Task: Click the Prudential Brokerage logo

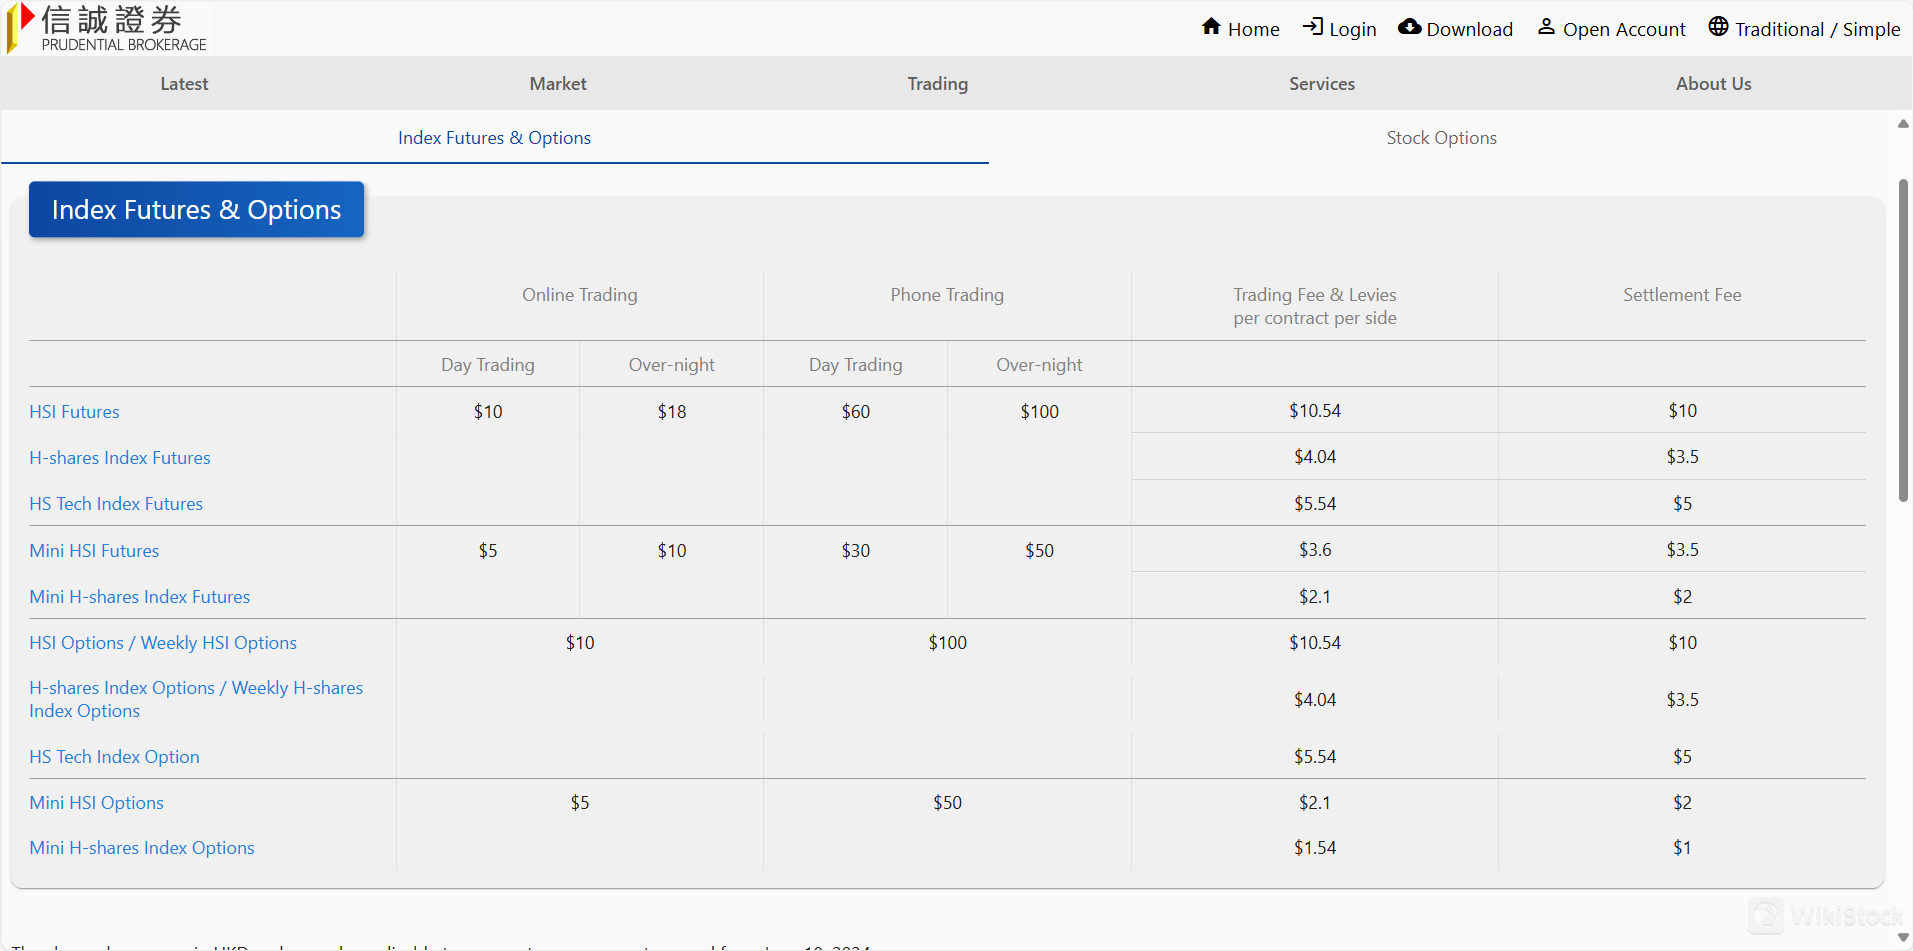Action: pyautogui.click(x=108, y=28)
